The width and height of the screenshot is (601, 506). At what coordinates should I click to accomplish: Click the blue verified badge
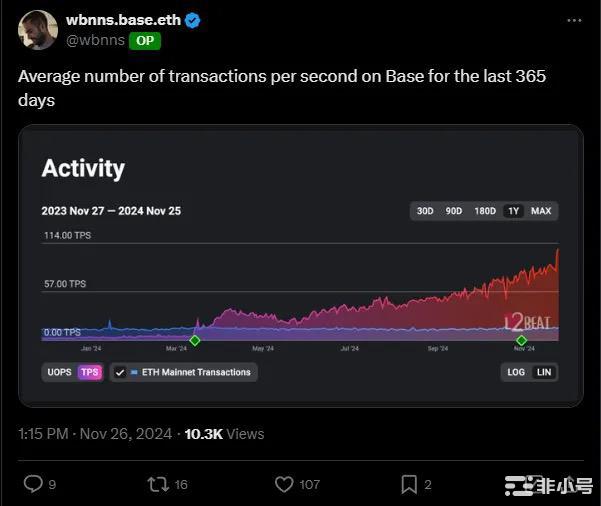(192, 20)
